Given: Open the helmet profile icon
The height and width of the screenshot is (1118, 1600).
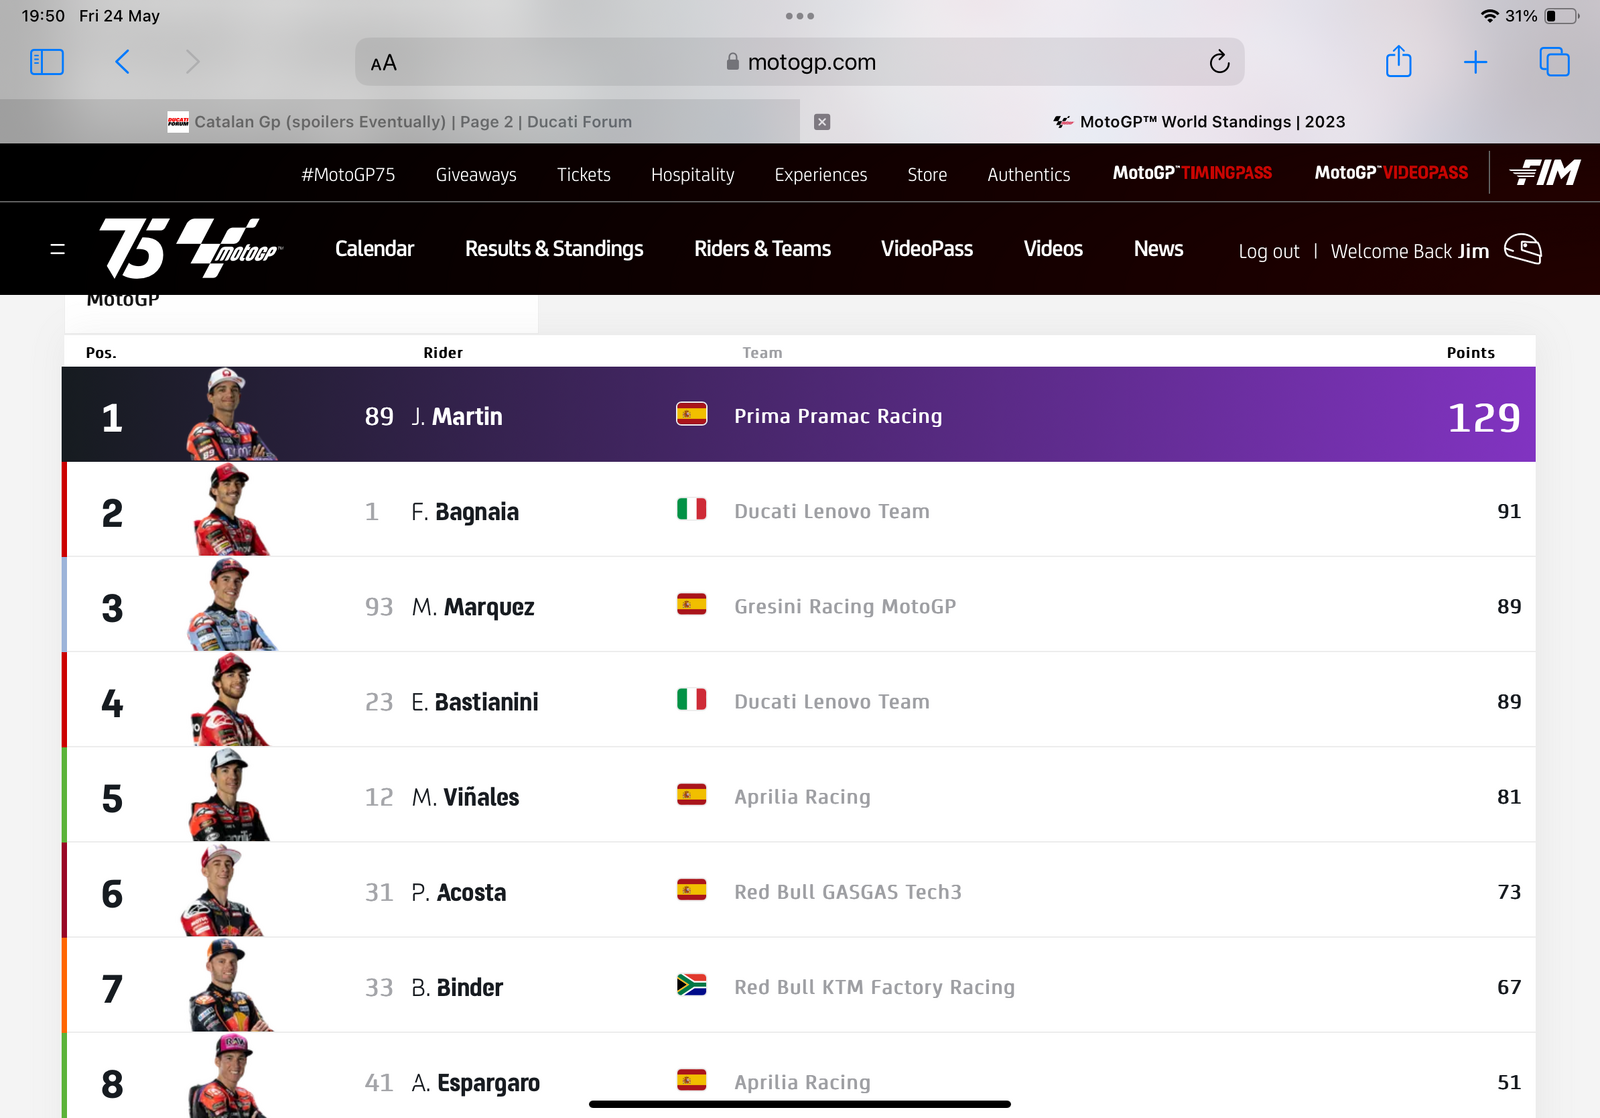Looking at the screenshot, I should [x=1523, y=249].
